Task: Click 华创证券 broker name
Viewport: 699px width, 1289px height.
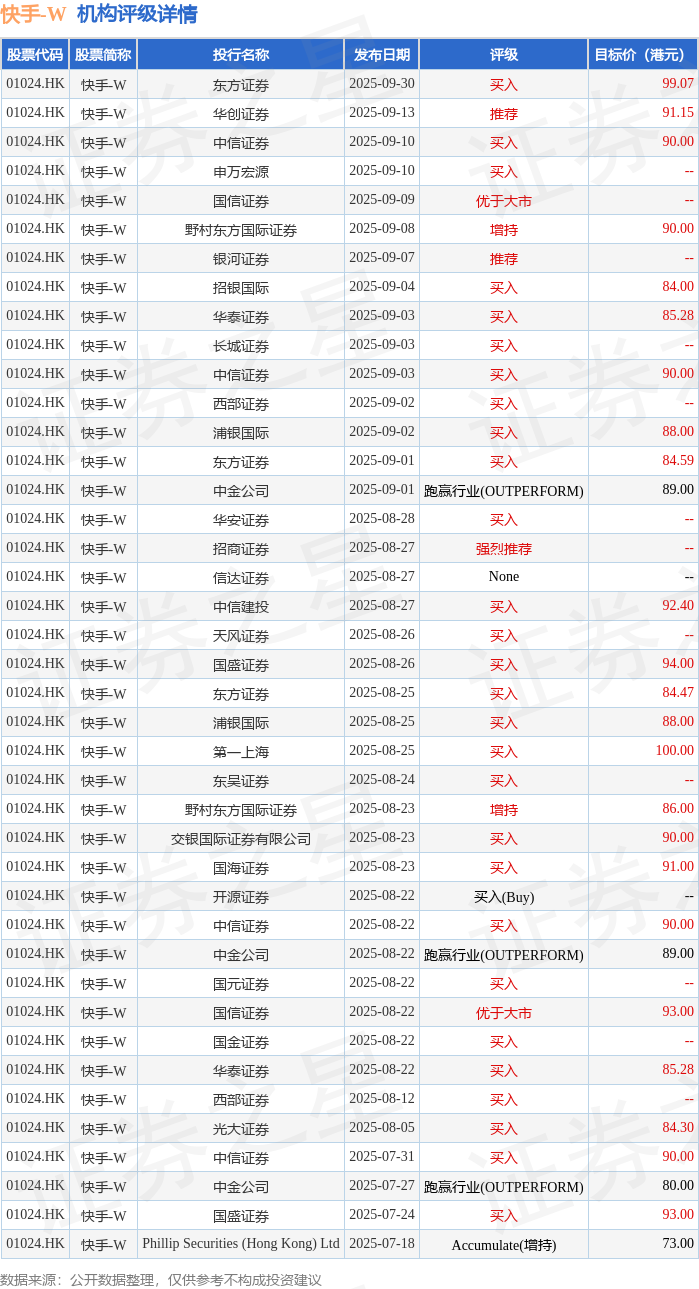Action: [x=241, y=113]
